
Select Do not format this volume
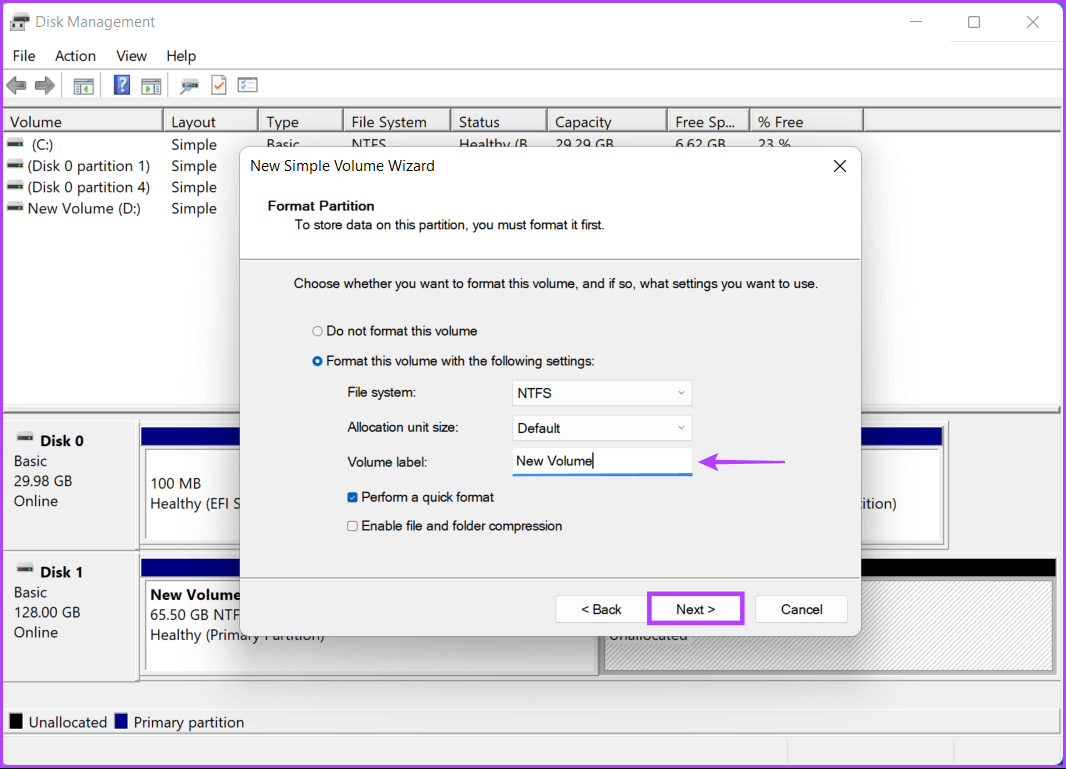tap(394, 331)
